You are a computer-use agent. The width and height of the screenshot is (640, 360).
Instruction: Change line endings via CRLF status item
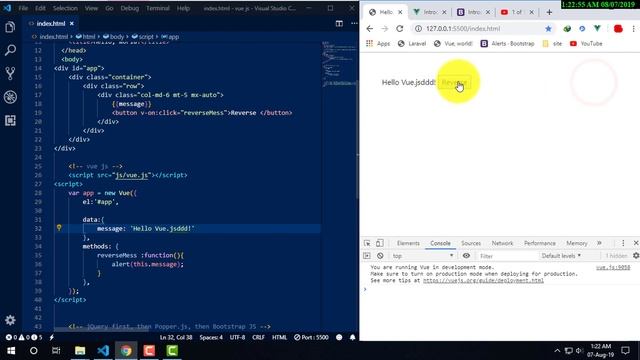coord(258,338)
